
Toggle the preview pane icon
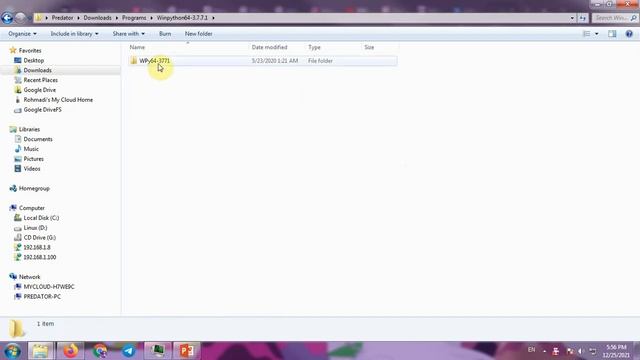[x=612, y=34]
